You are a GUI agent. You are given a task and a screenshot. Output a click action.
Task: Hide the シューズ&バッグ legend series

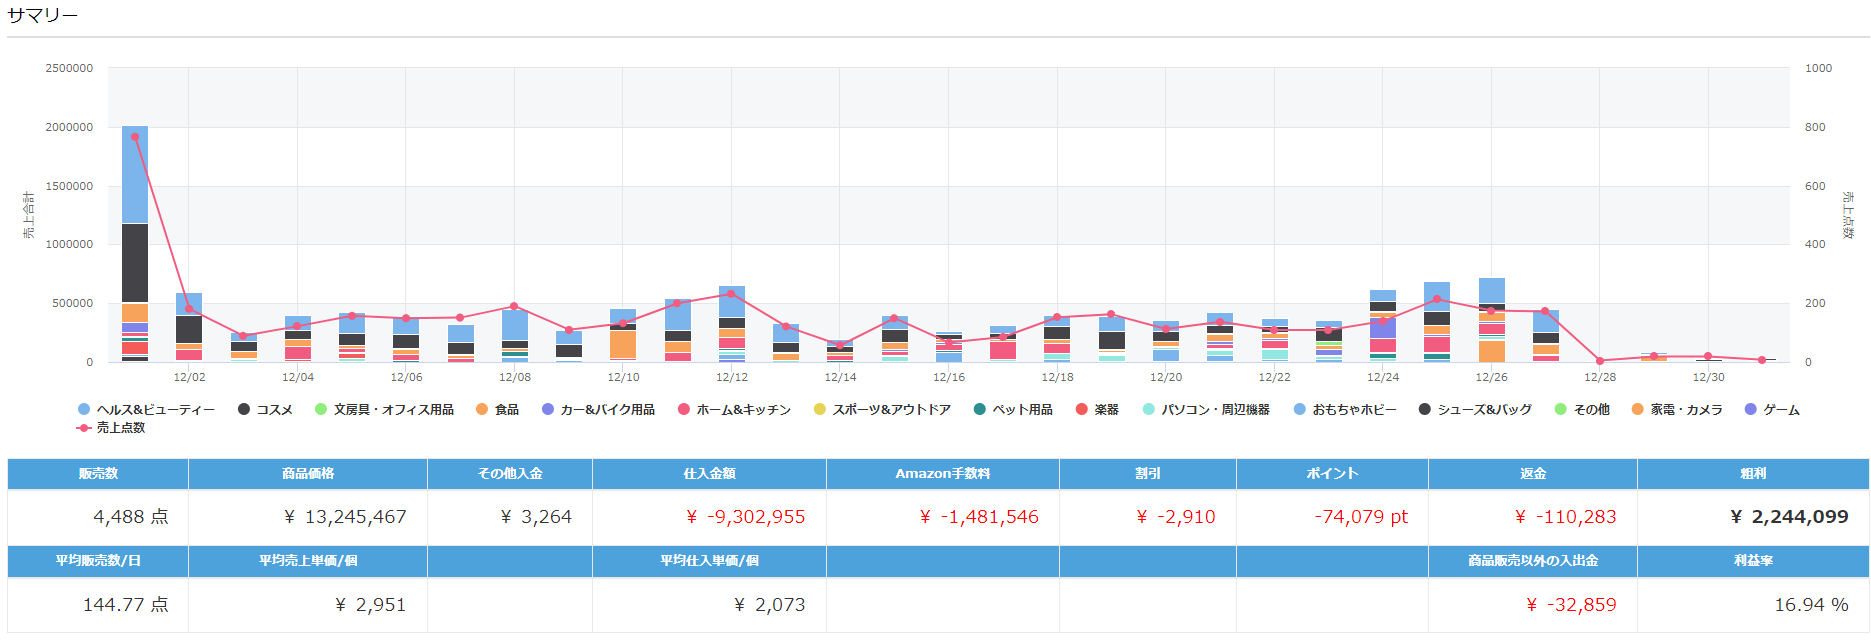(x=1475, y=410)
